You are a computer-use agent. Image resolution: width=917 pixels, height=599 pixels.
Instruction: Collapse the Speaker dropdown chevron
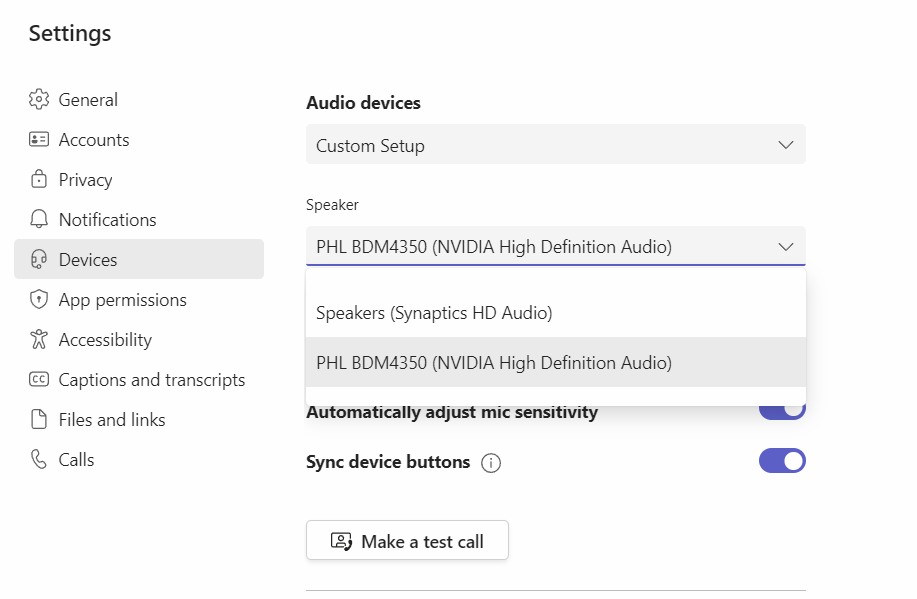click(x=786, y=247)
